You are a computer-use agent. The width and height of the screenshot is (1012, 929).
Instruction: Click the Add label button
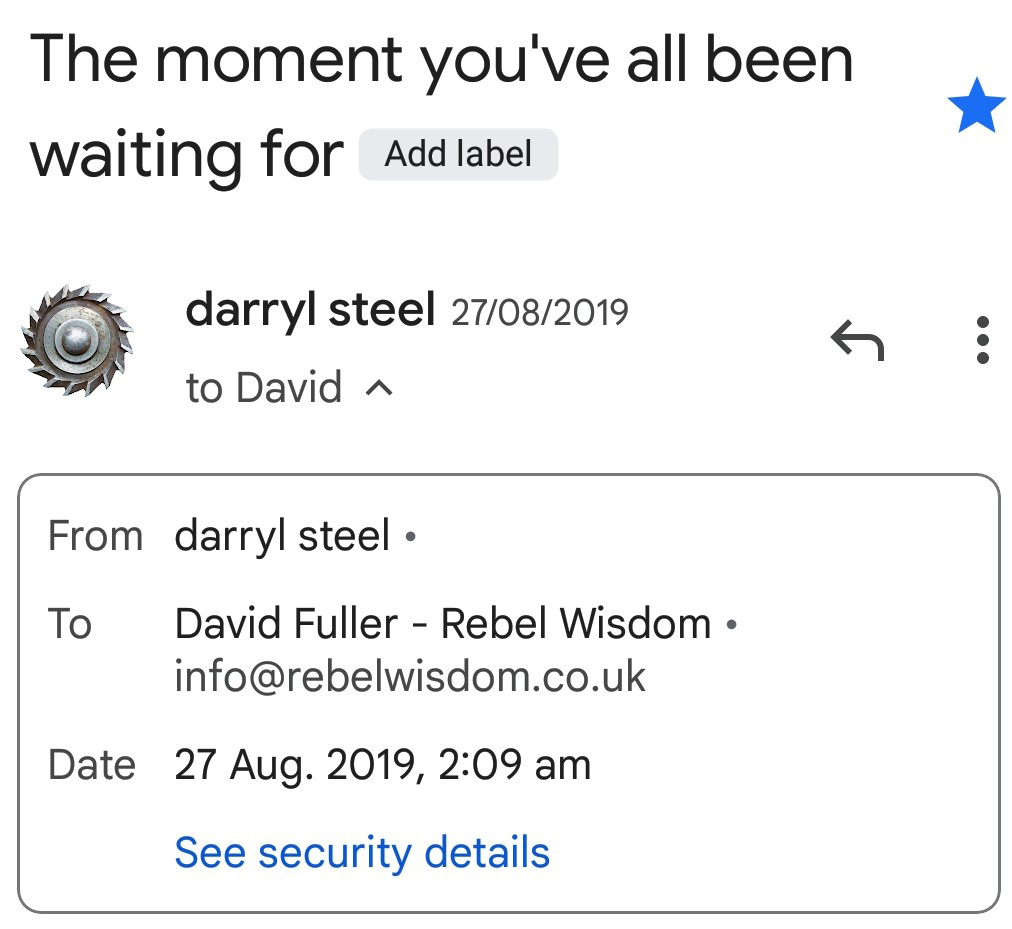click(x=458, y=155)
